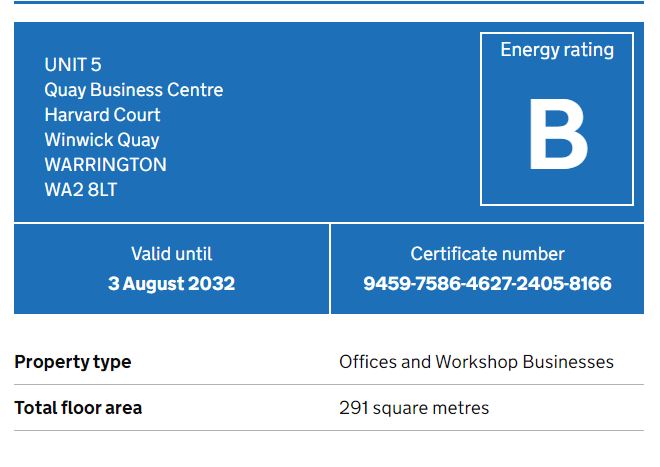This screenshot has height=467, width=660.
Task: Click the Property type row label
Action: [72, 362]
